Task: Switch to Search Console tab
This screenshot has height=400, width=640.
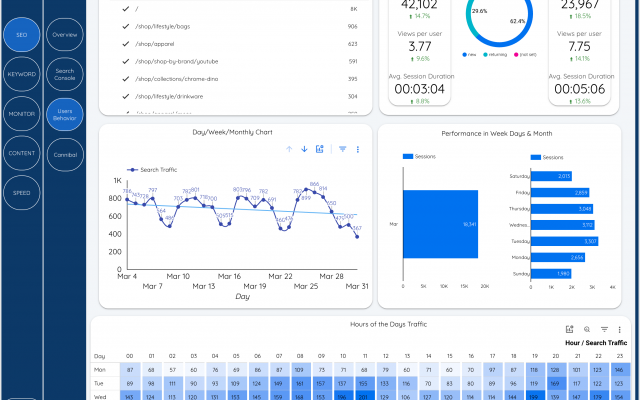Action: click(x=65, y=75)
